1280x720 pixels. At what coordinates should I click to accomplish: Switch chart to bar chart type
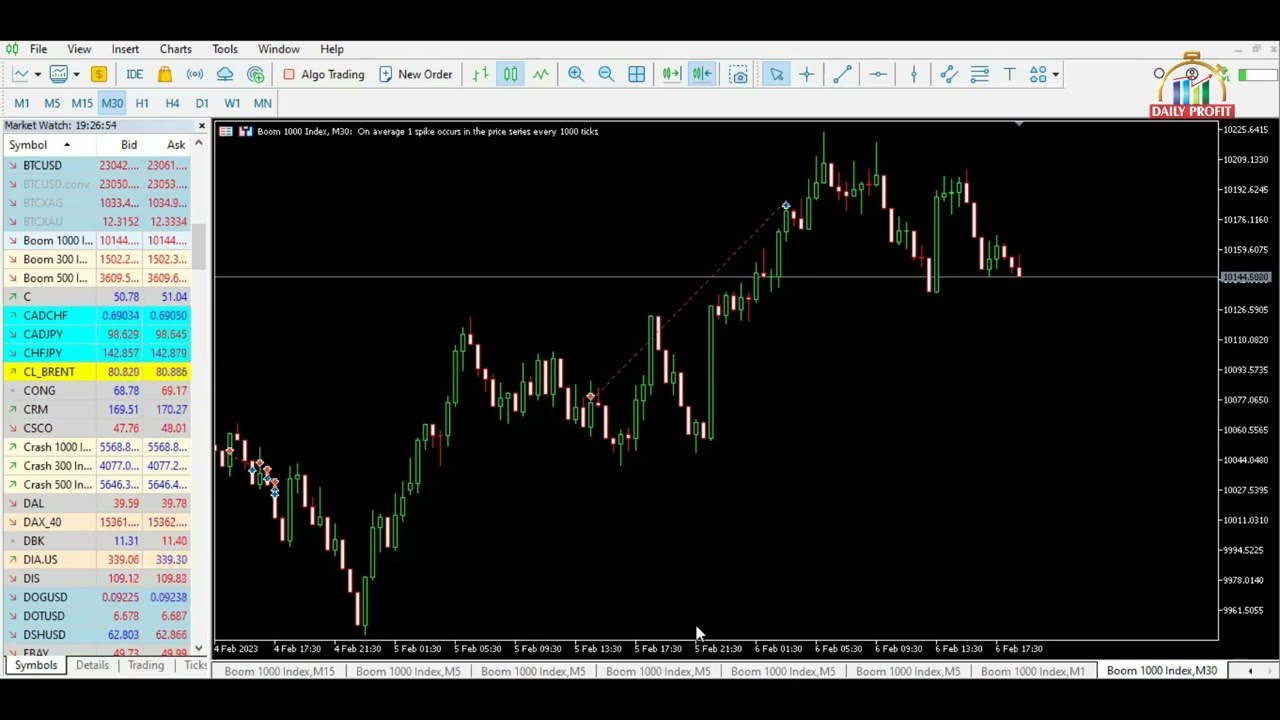point(481,74)
